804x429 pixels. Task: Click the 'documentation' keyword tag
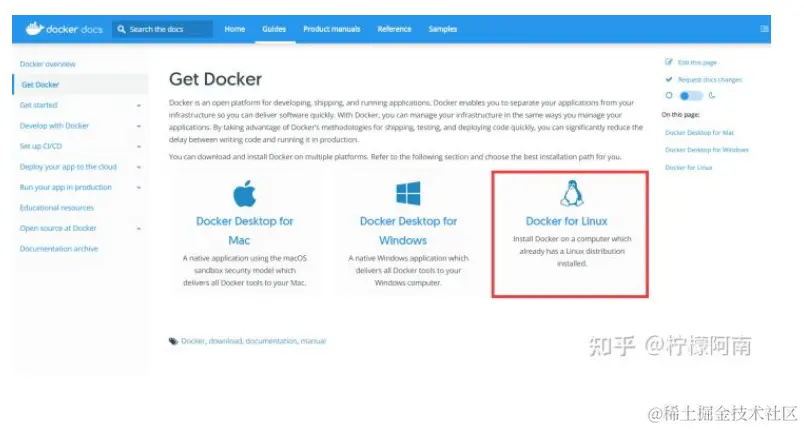click(271, 341)
